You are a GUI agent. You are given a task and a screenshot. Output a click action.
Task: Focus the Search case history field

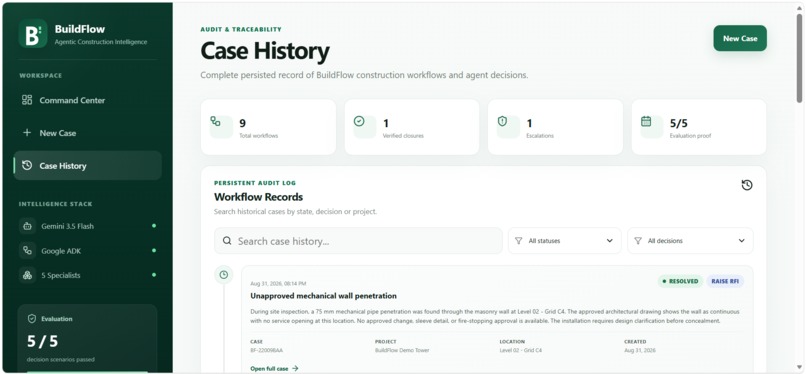point(358,241)
